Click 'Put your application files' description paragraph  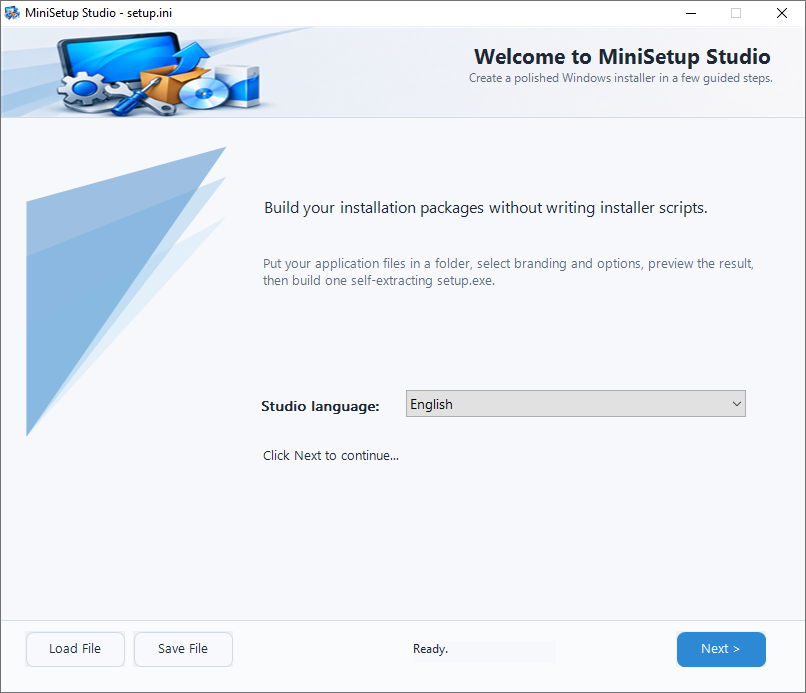click(508, 272)
